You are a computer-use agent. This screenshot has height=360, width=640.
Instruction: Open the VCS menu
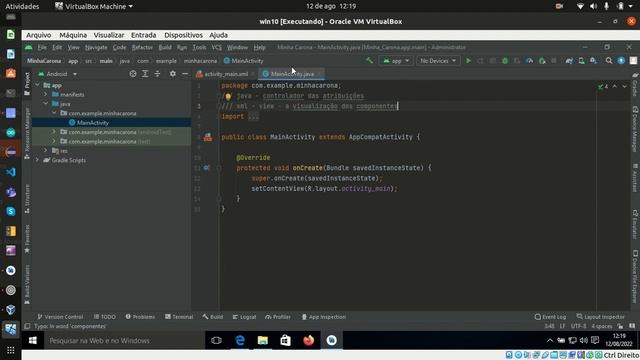click(x=217, y=47)
